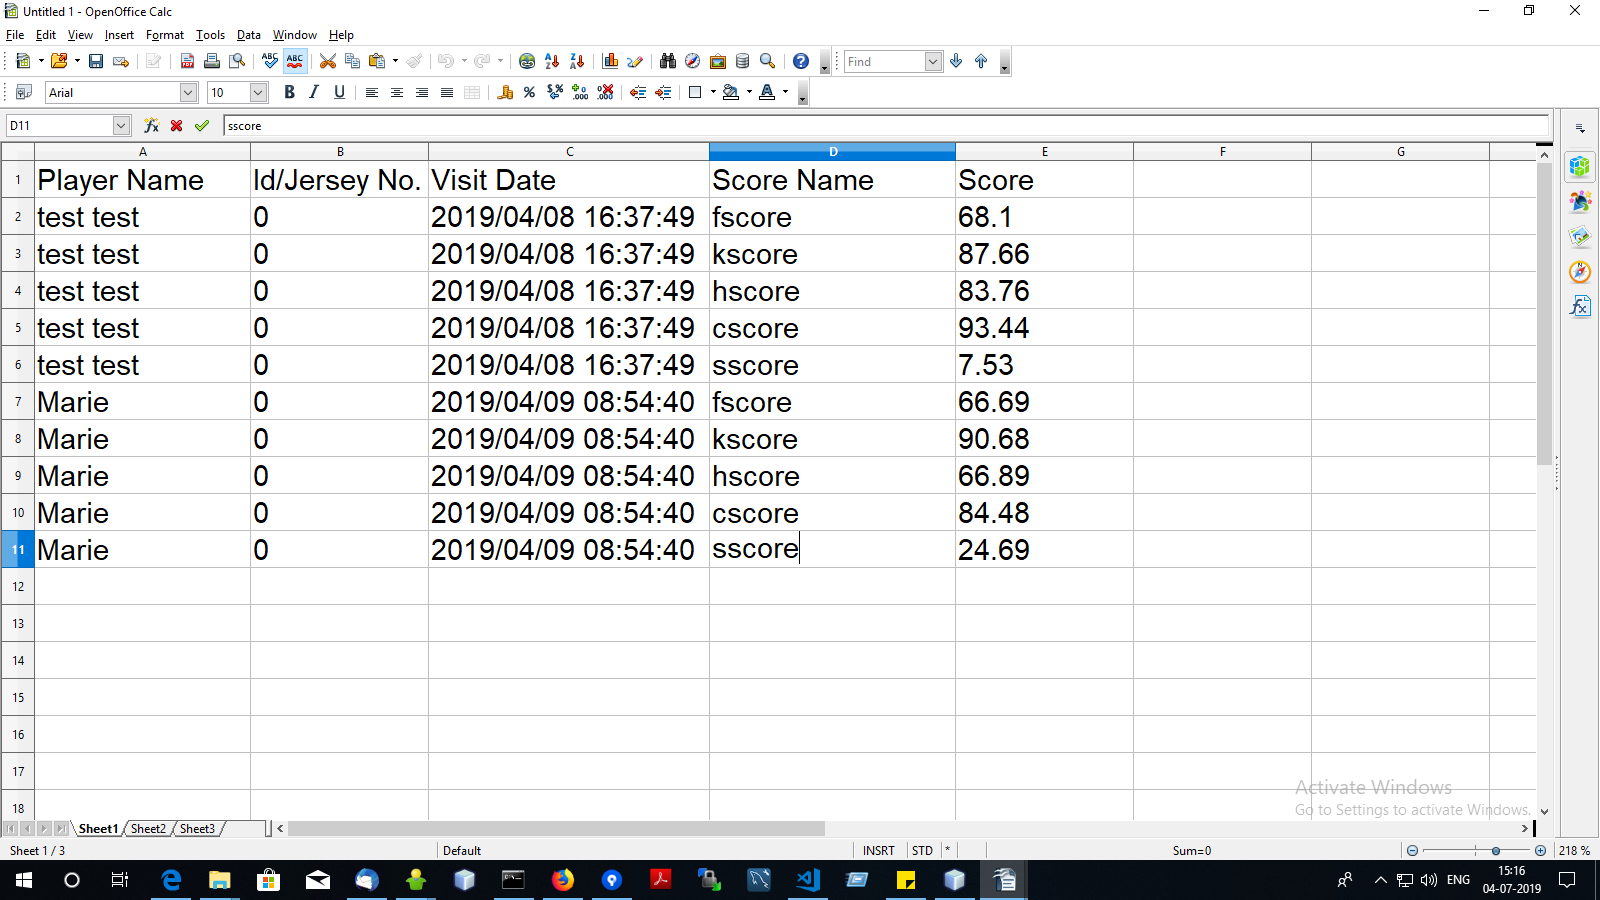This screenshot has width=1600, height=900.
Task: Apply currency number format
Action: click(x=505, y=92)
